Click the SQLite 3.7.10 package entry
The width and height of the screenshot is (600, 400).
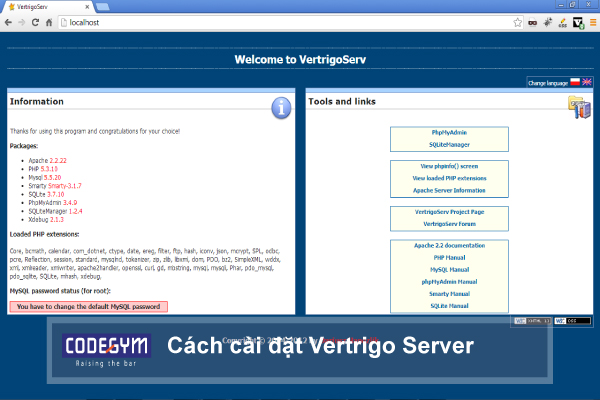click(46, 194)
